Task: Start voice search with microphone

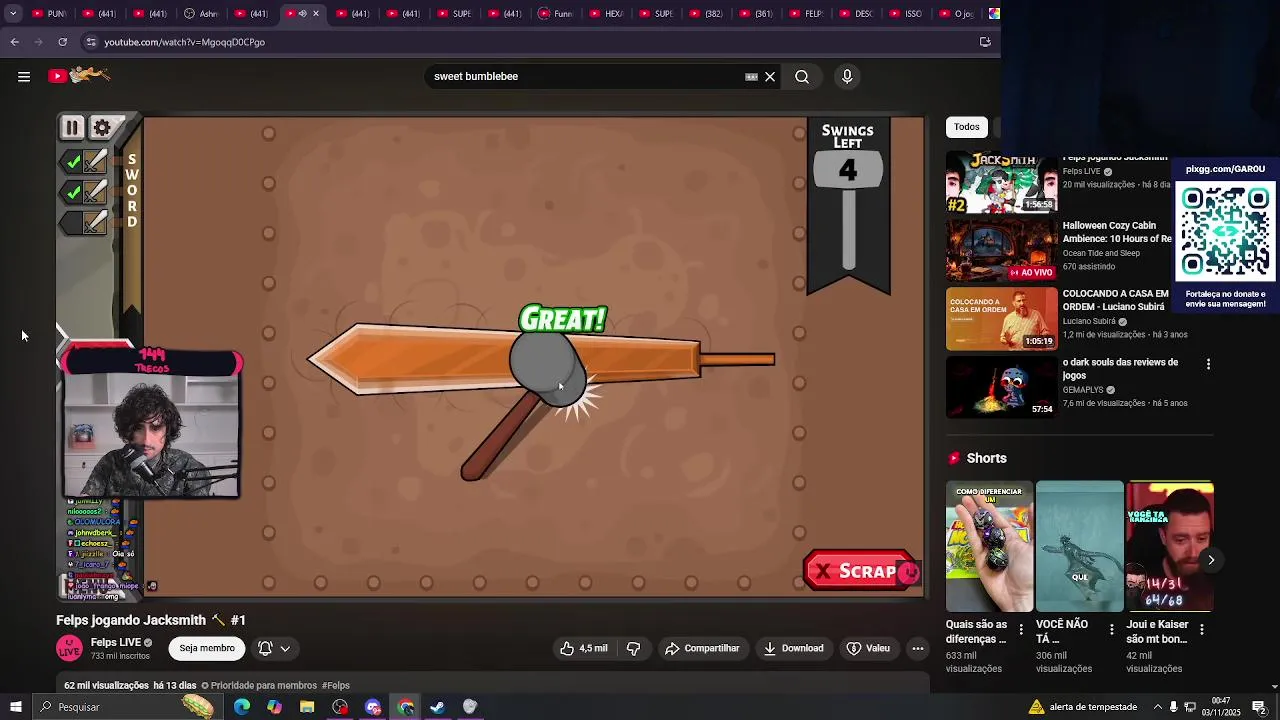Action: pyautogui.click(x=847, y=76)
